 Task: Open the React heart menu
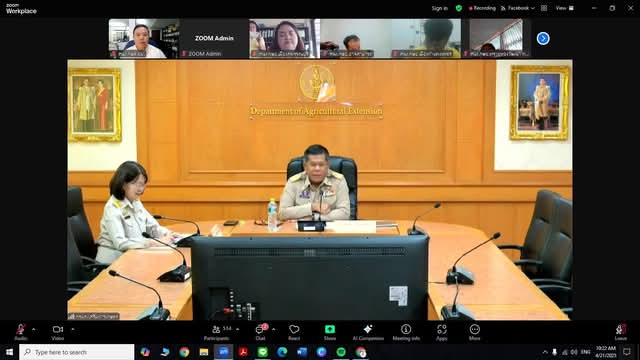tap(294, 332)
